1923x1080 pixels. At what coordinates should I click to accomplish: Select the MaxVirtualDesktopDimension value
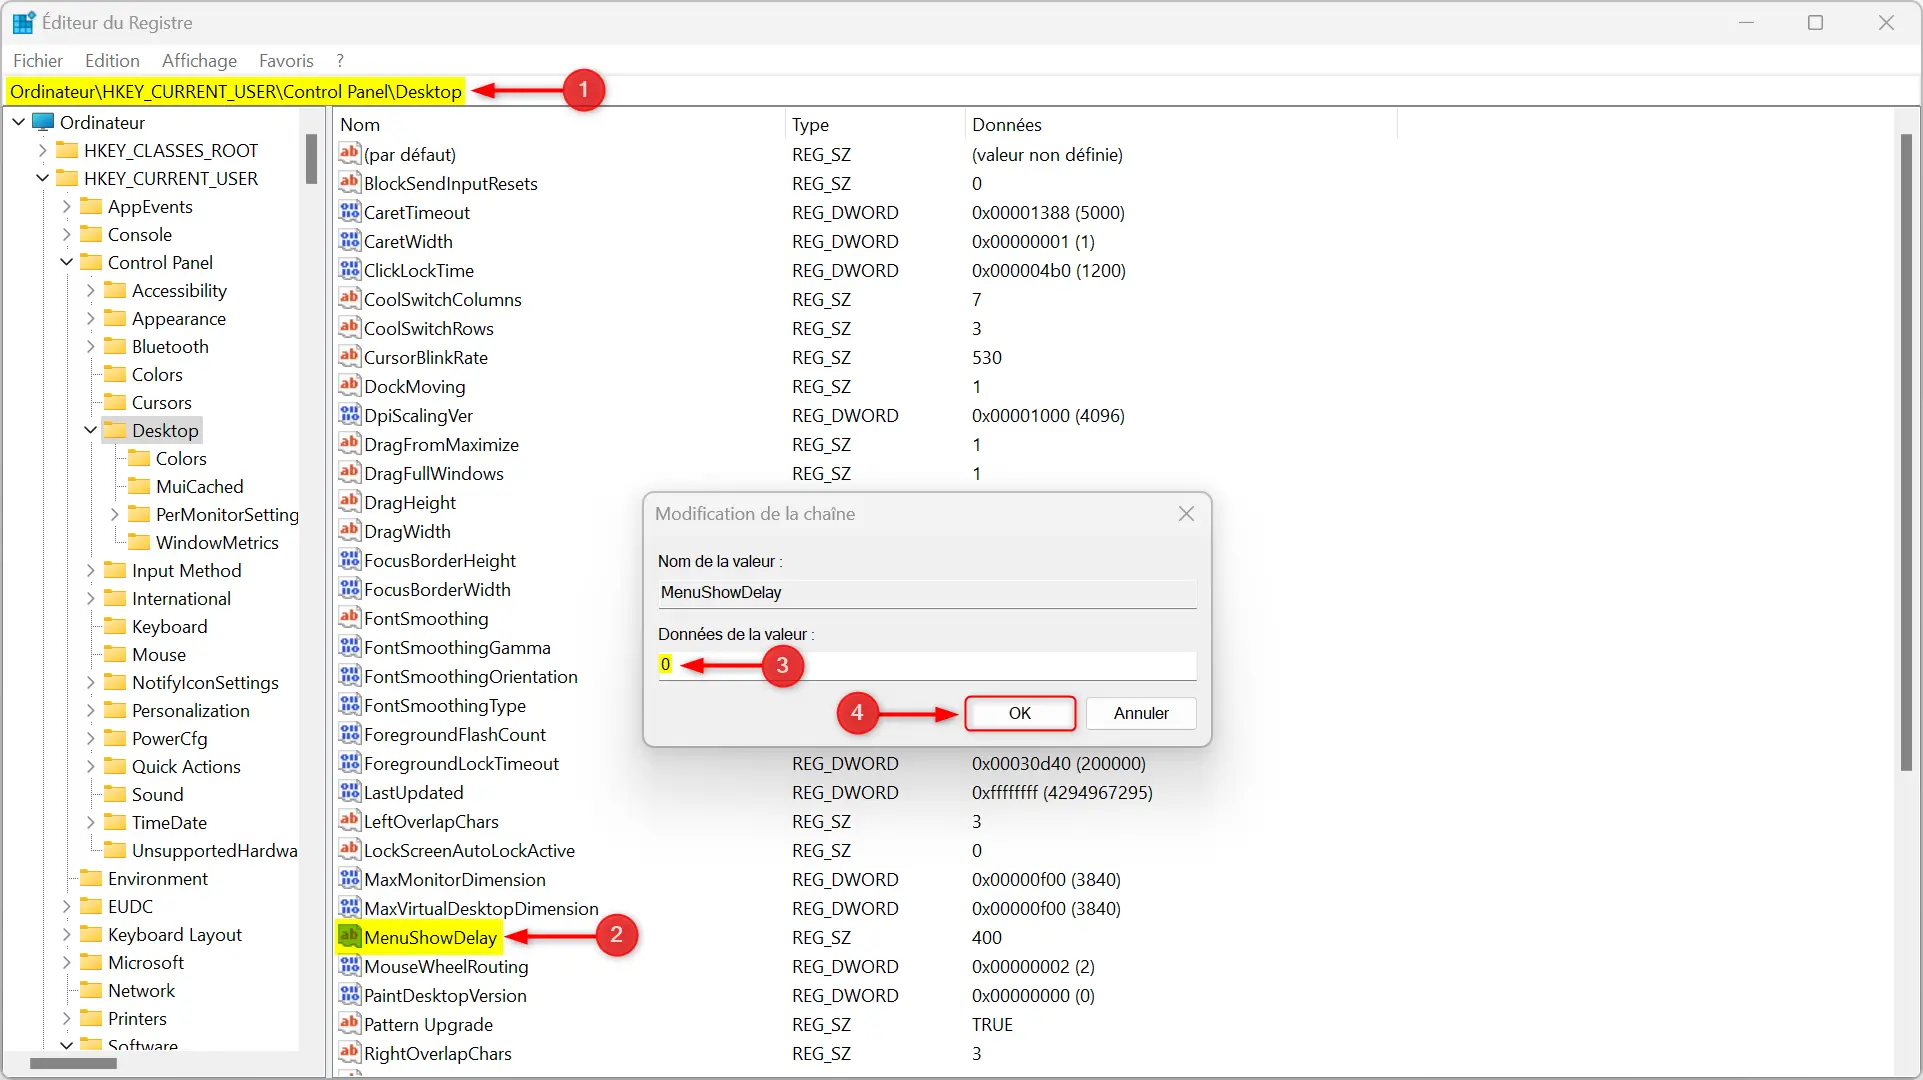[481, 908]
